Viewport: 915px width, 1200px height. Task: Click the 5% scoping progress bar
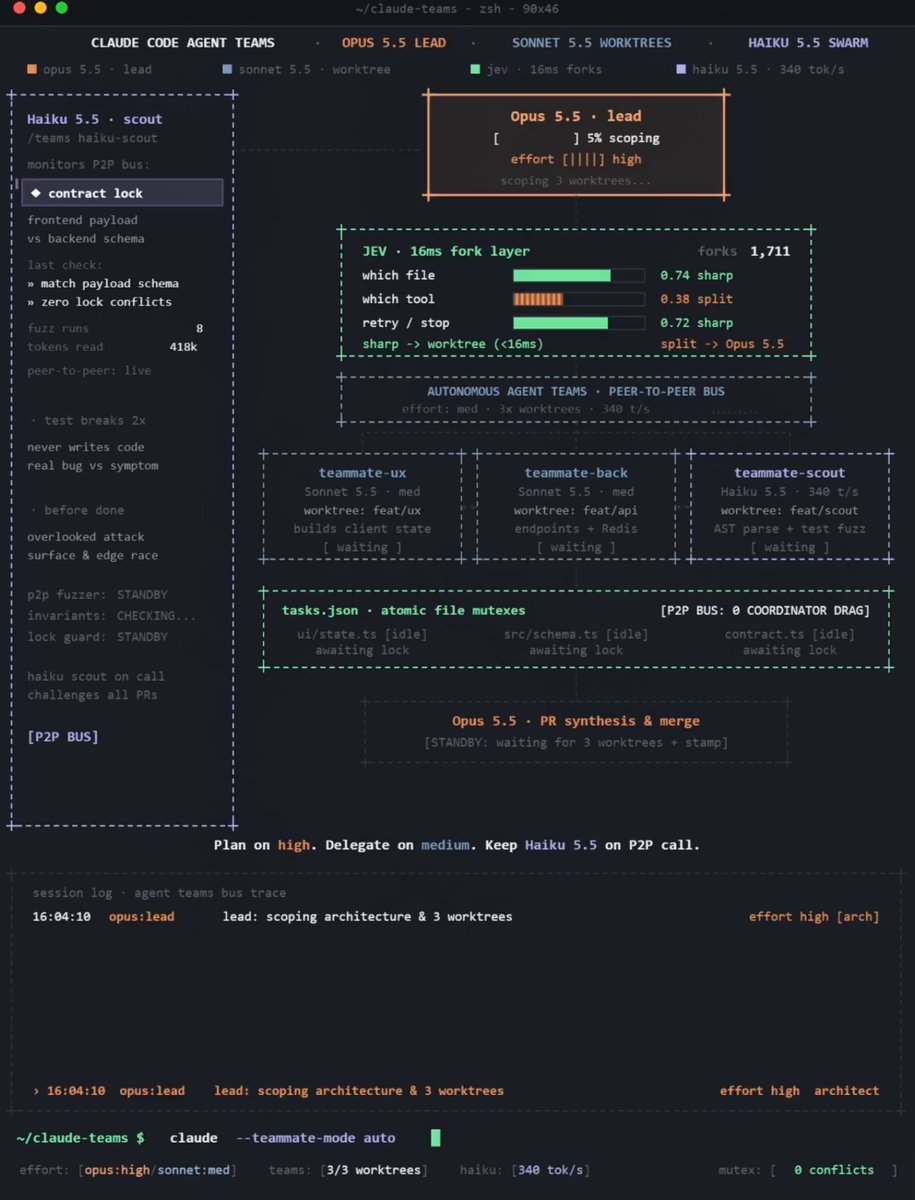coord(536,138)
